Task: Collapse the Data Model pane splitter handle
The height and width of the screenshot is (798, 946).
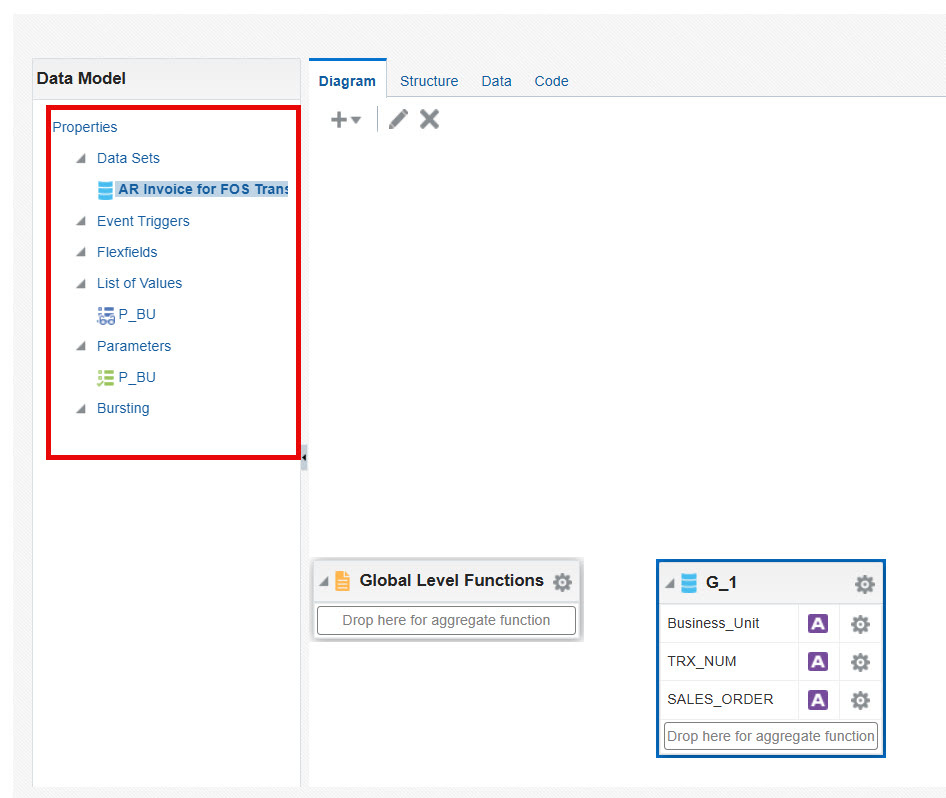Action: coord(304,457)
